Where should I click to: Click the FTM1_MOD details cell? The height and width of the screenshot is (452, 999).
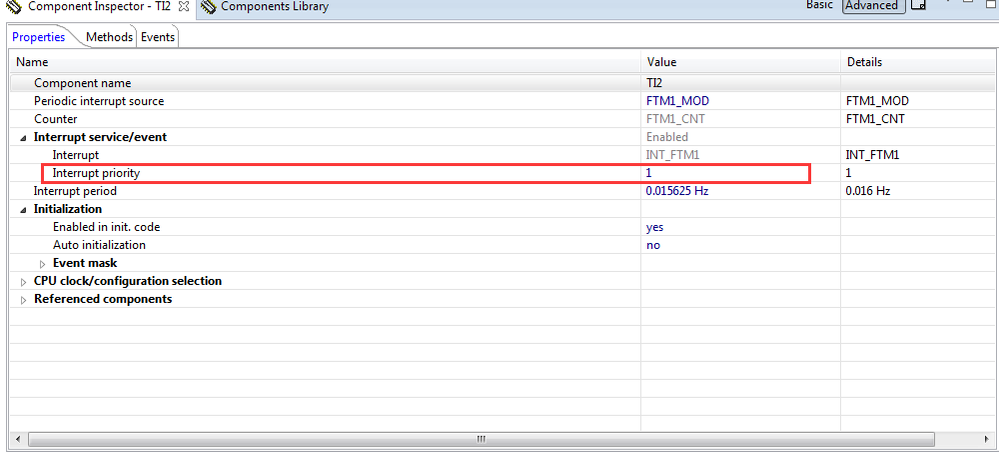click(919, 101)
